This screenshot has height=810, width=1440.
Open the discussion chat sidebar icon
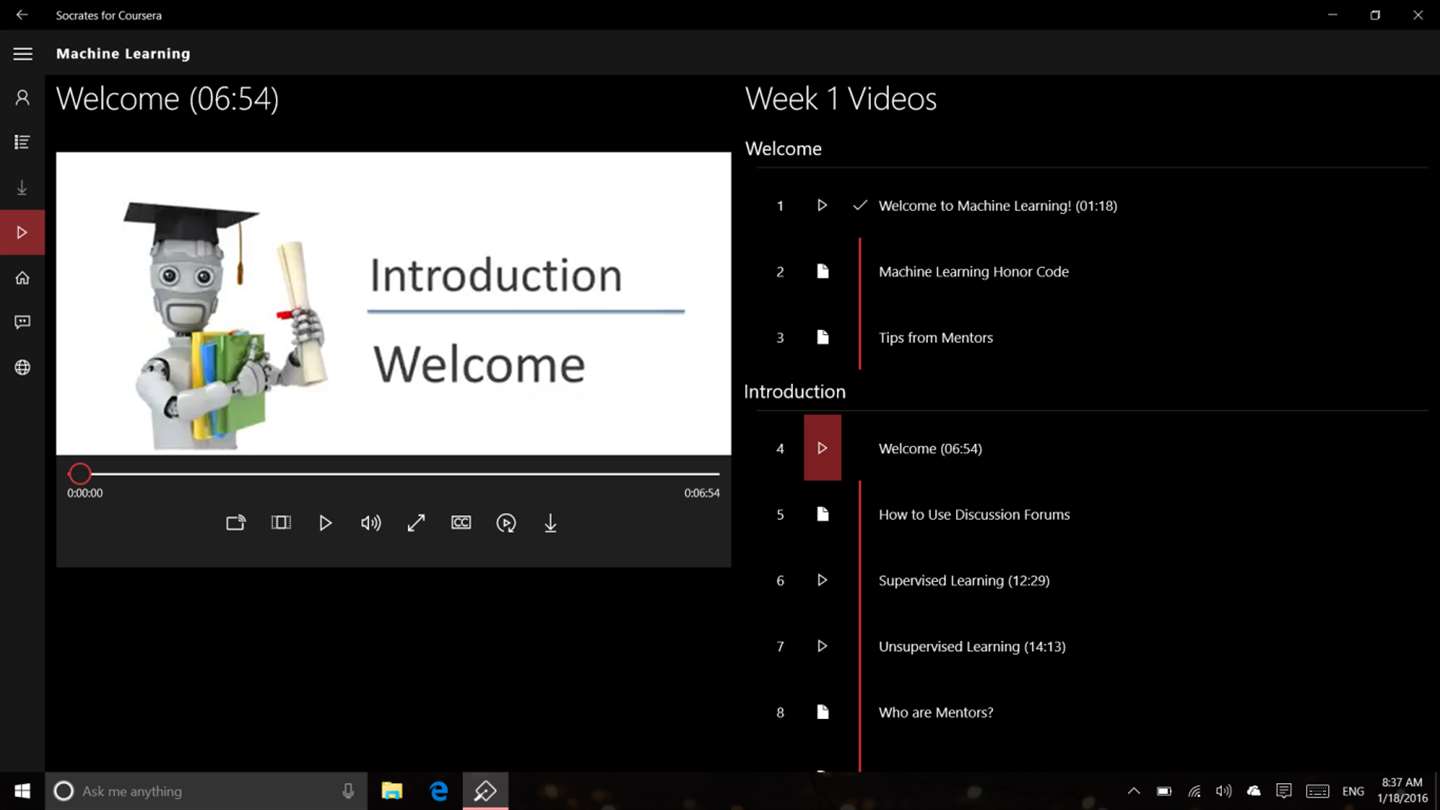tap(22, 322)
